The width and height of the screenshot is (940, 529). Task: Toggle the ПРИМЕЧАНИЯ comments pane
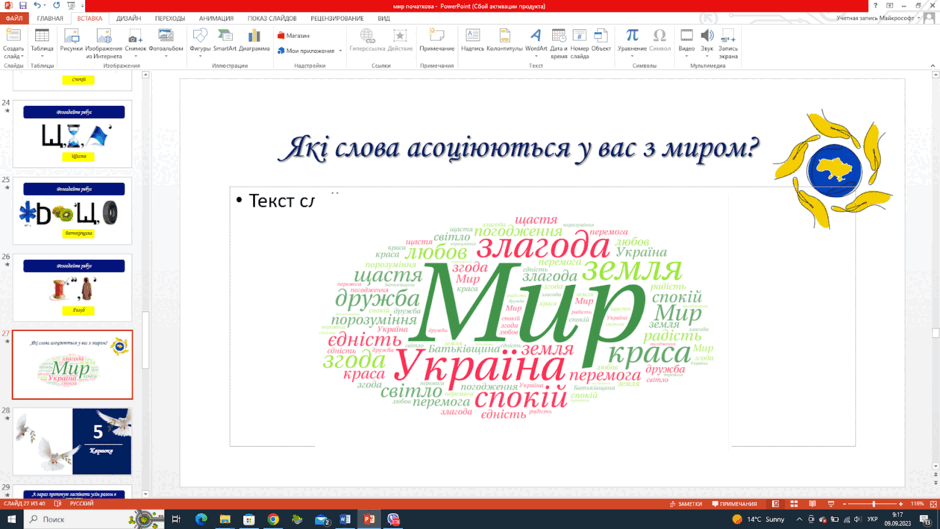point(734,504)
